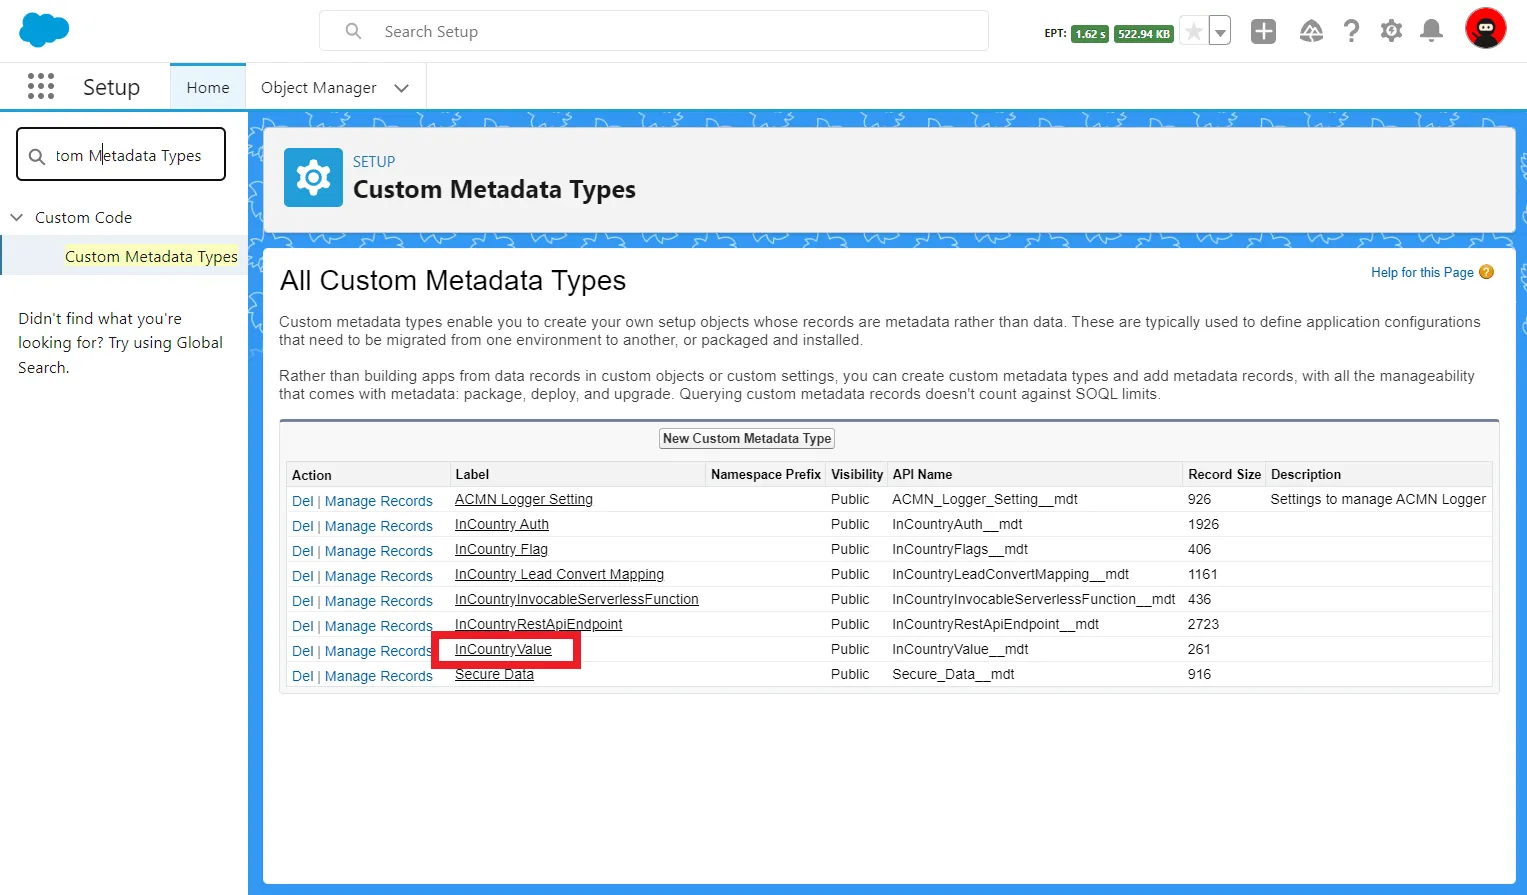Screen dimensions: 1527x895
Task: Open the Trailhead guidance icon
Action: (1311, 32)
